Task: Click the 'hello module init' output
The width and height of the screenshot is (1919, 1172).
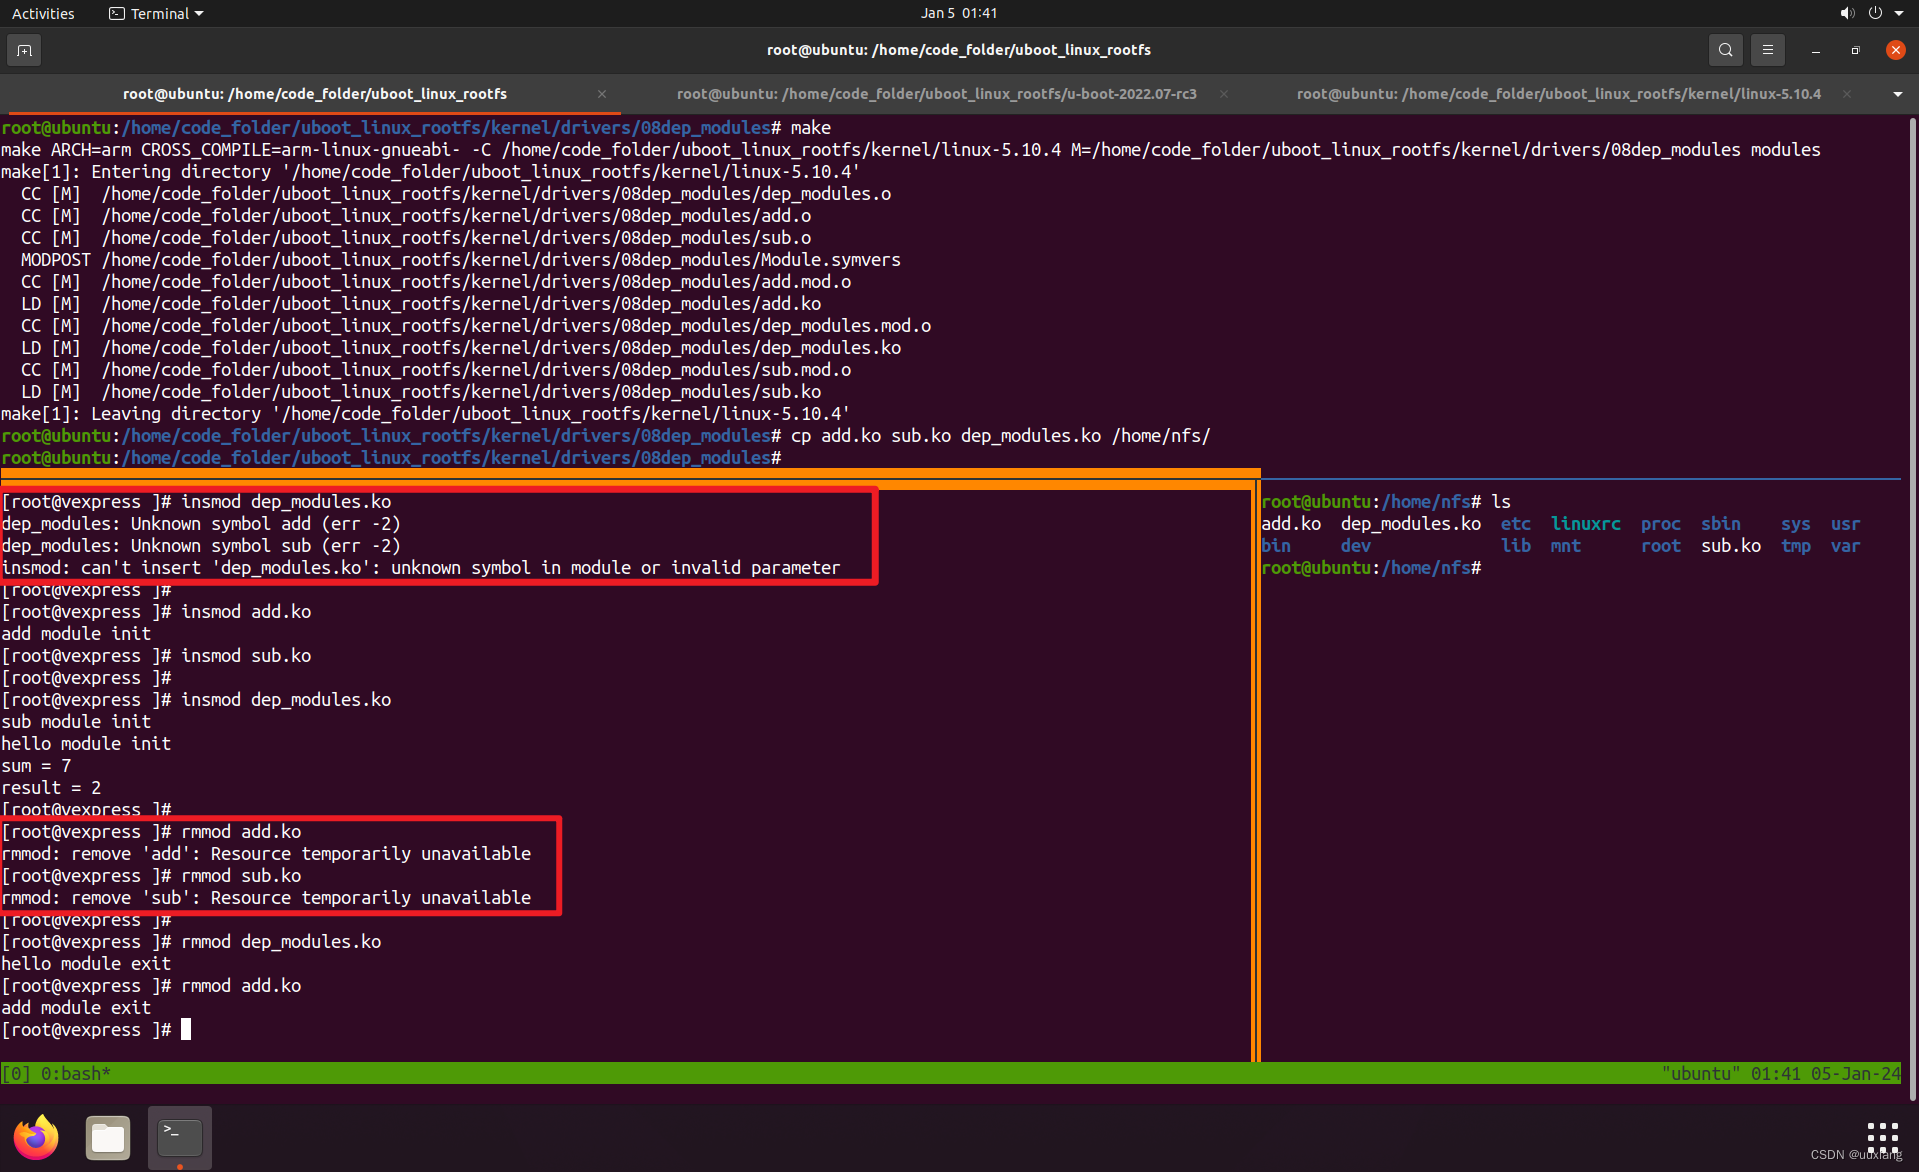Action: point(86,744)
